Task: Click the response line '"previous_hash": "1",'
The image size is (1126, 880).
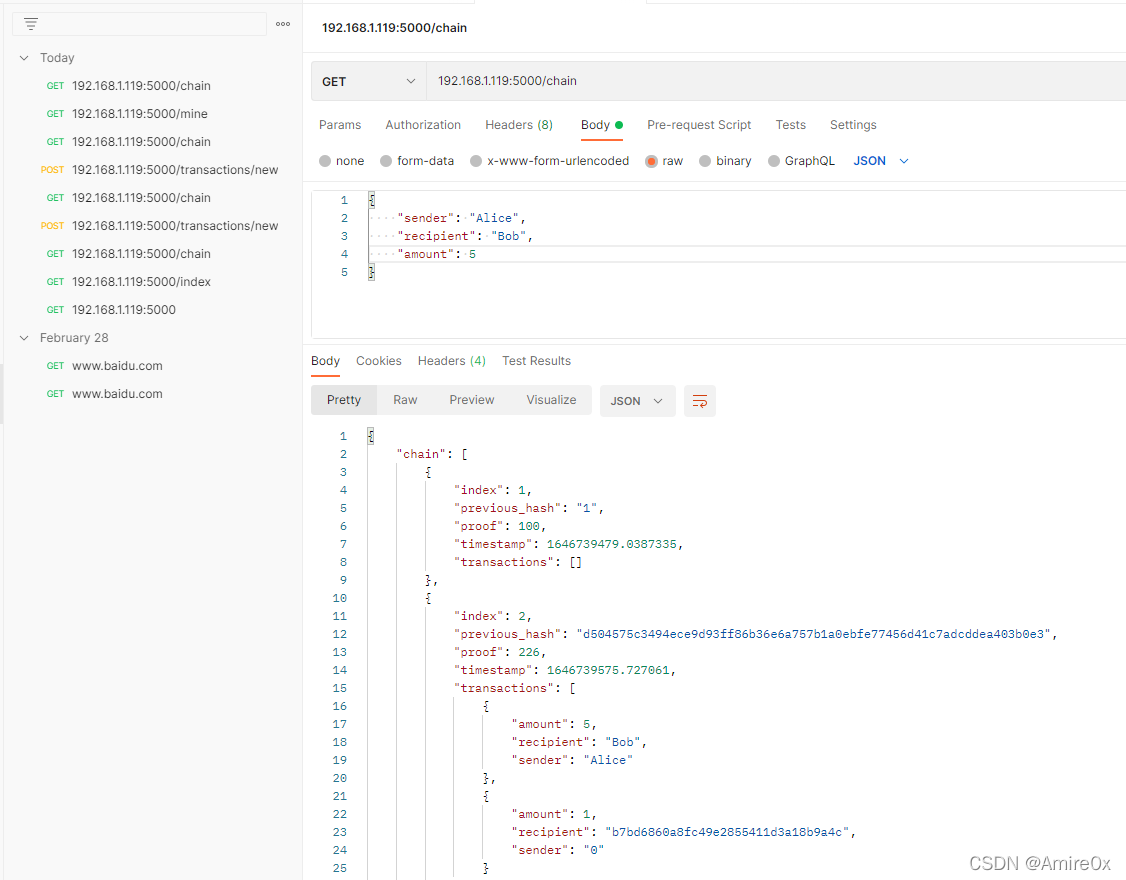Action: pos(529,508)
